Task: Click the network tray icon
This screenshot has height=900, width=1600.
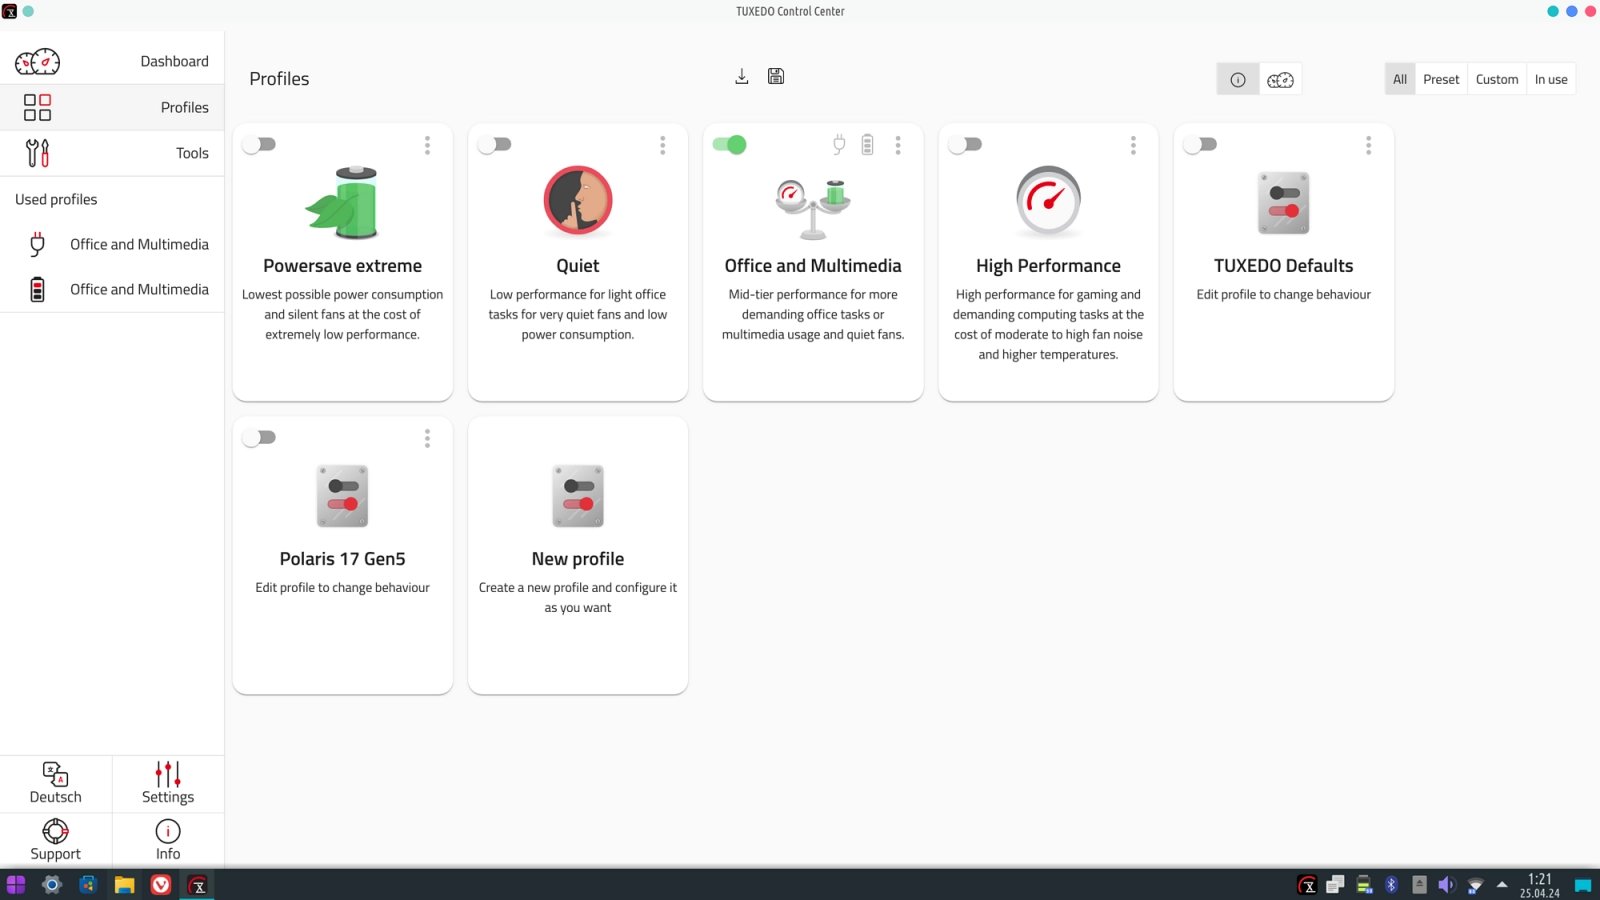Action: pyautogui.click(x=1475, y=885)
